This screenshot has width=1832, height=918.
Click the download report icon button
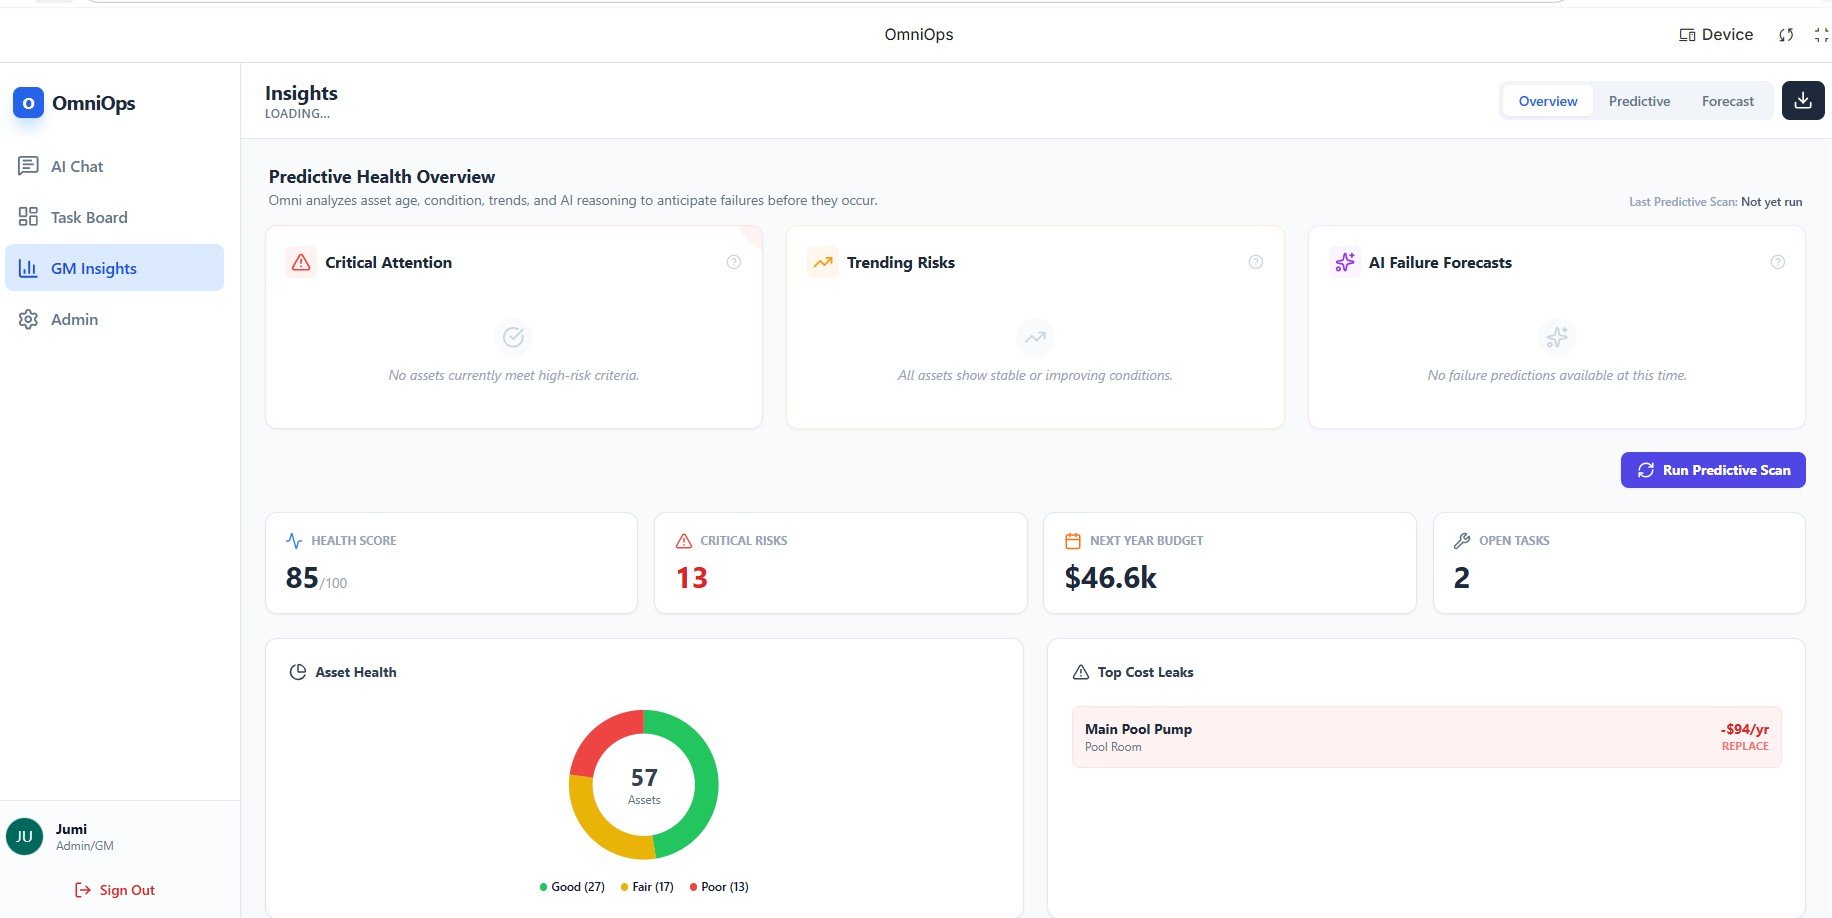pyautogui.click(x=1803, y=101)
